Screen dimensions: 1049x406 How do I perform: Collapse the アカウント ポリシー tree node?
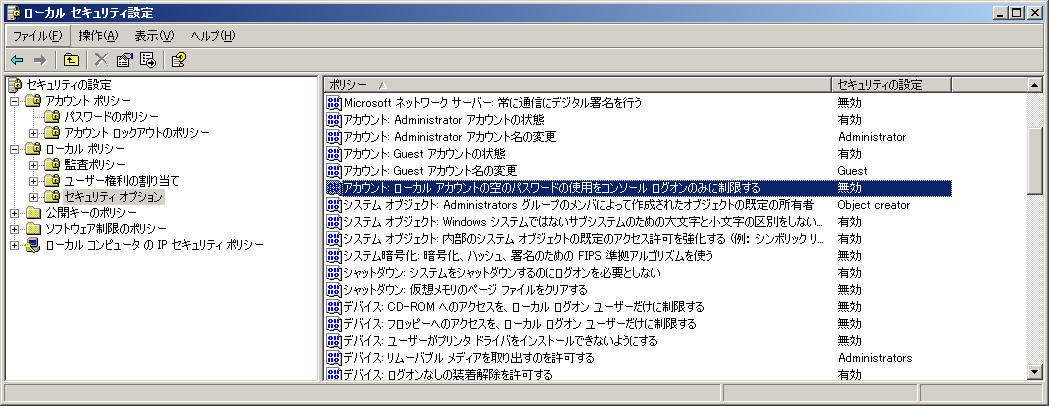click(15, 101)
